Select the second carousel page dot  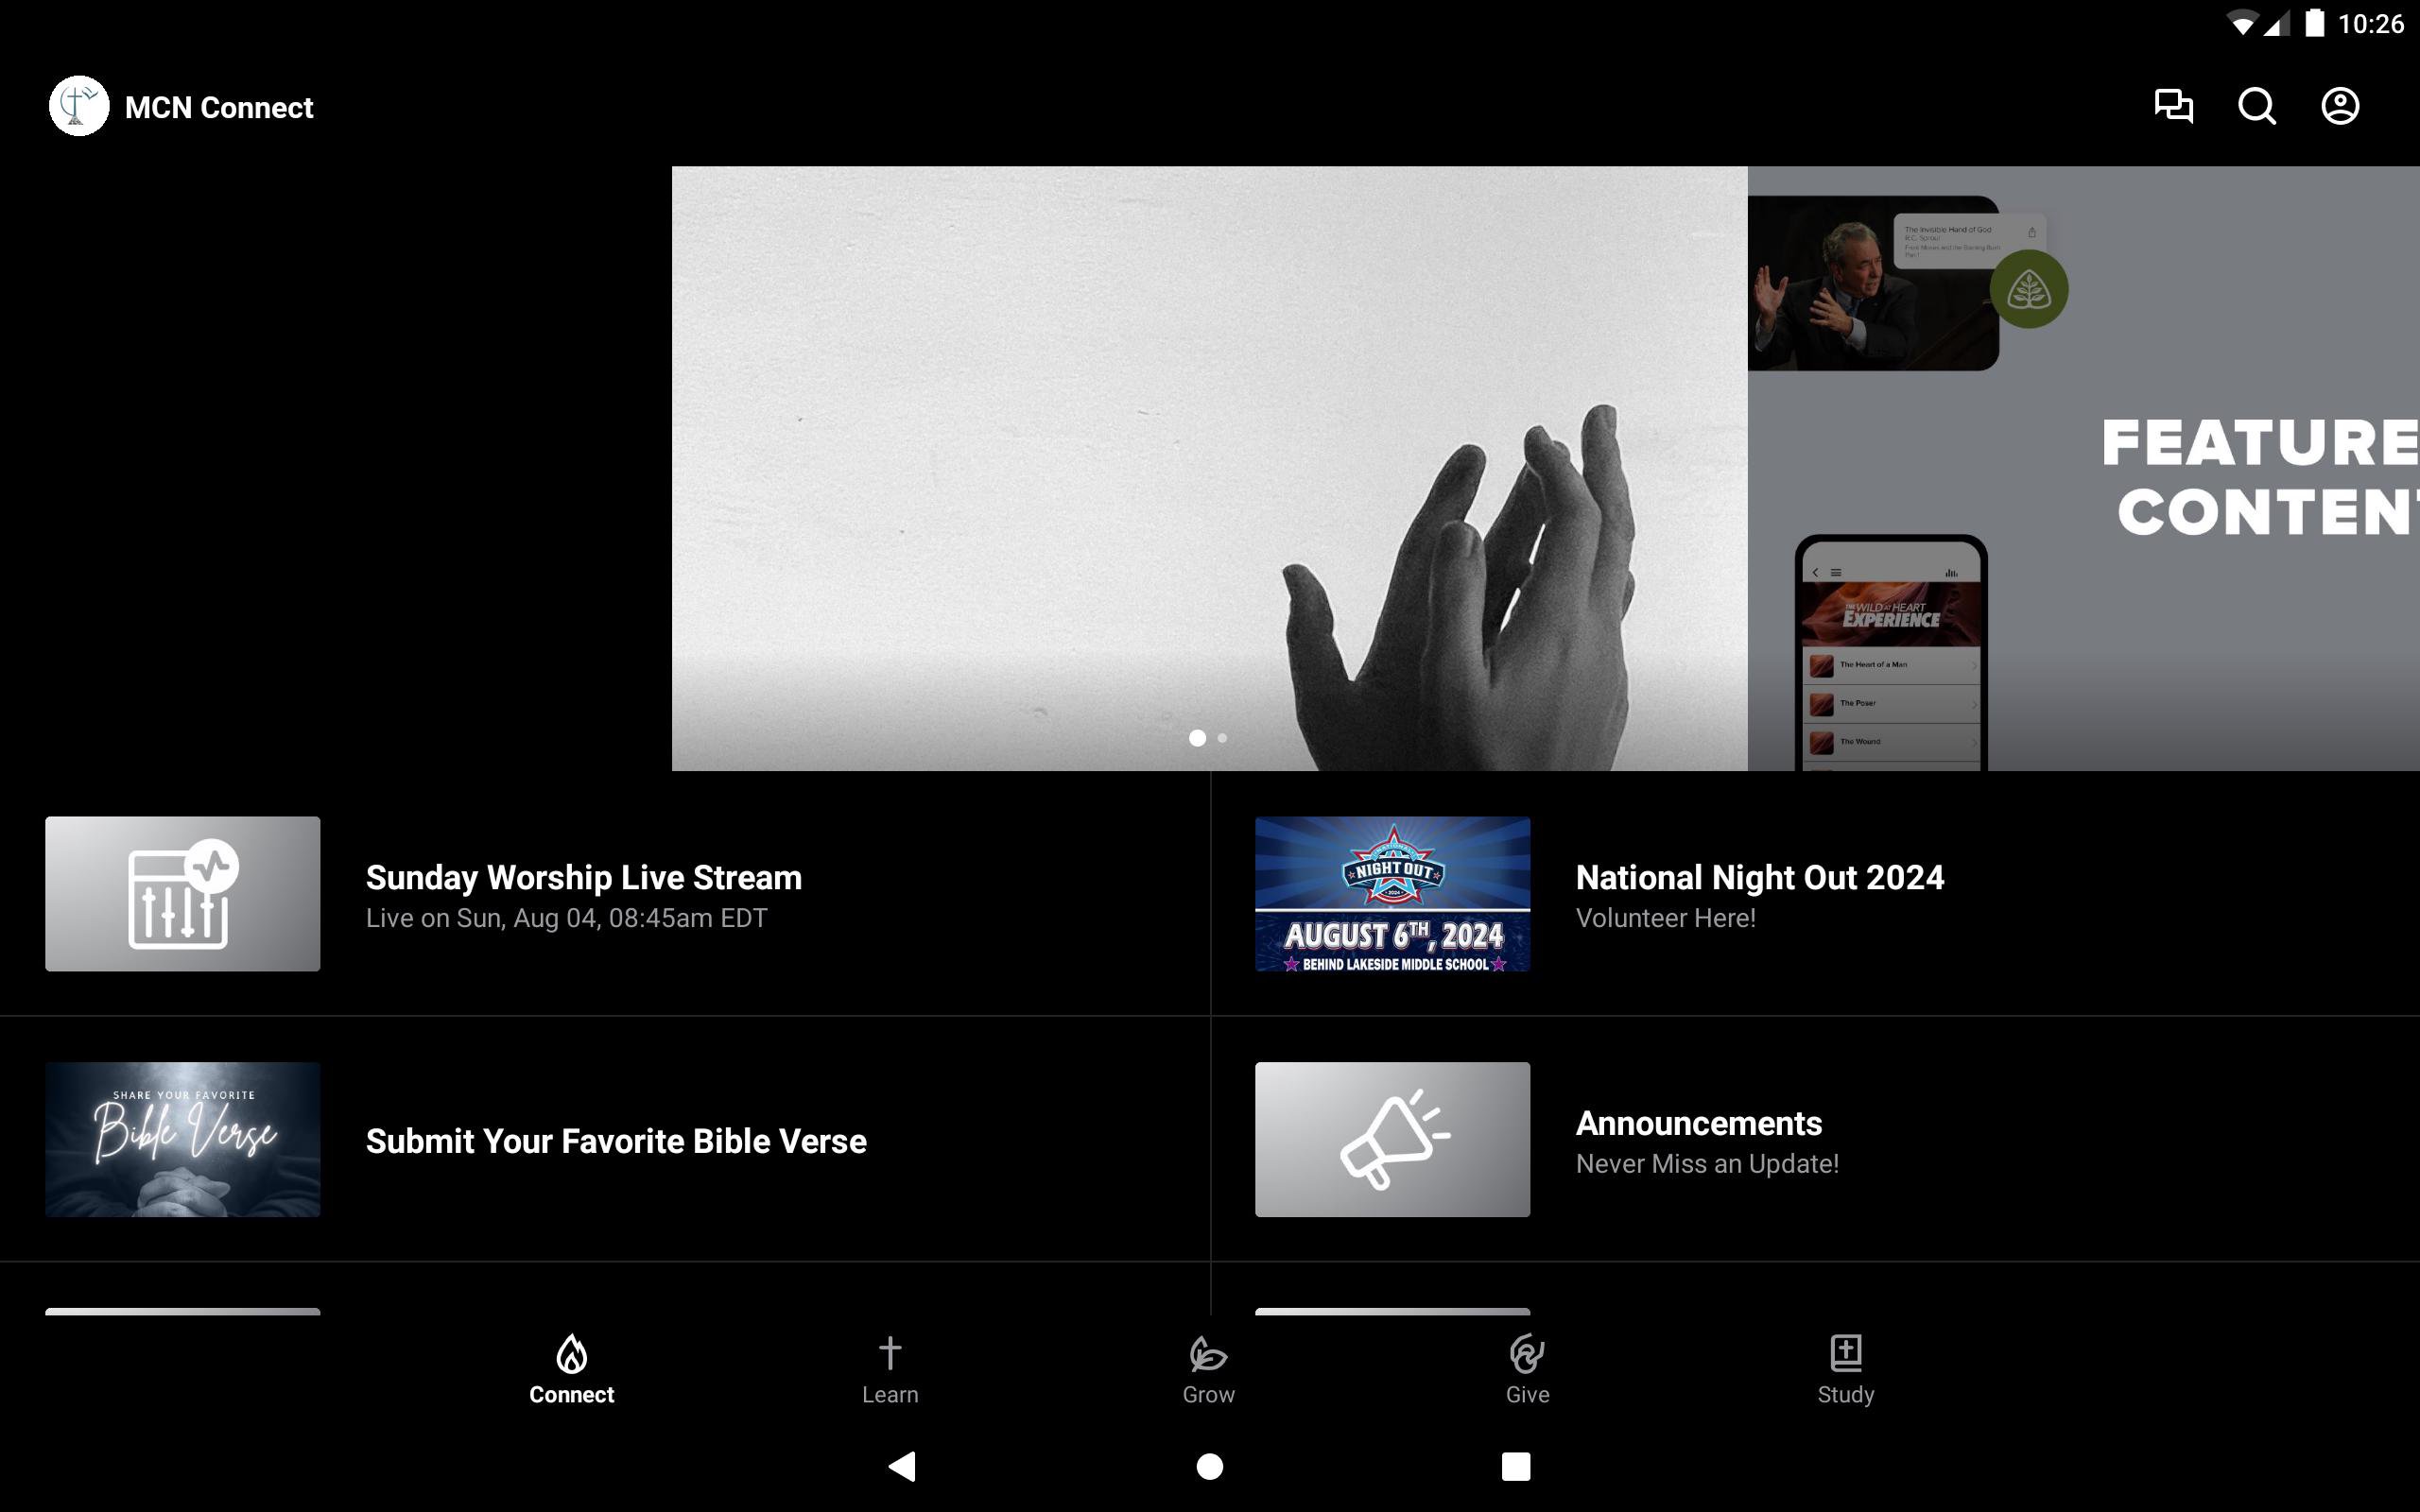1222,738
